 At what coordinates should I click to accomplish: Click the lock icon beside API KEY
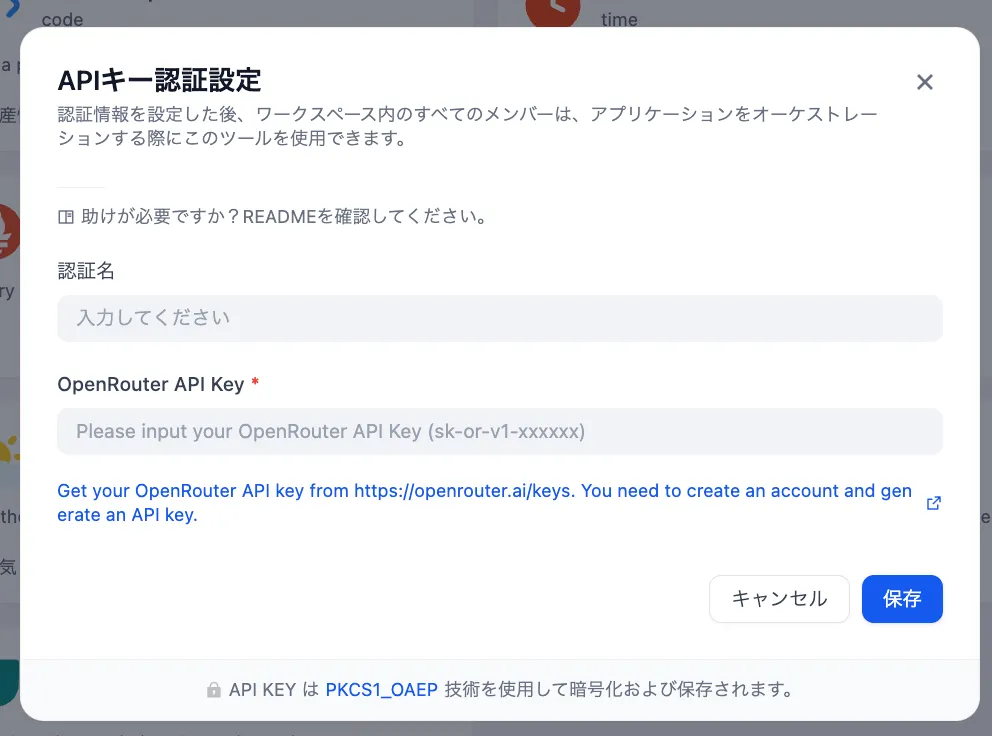[x=213, y=690]
